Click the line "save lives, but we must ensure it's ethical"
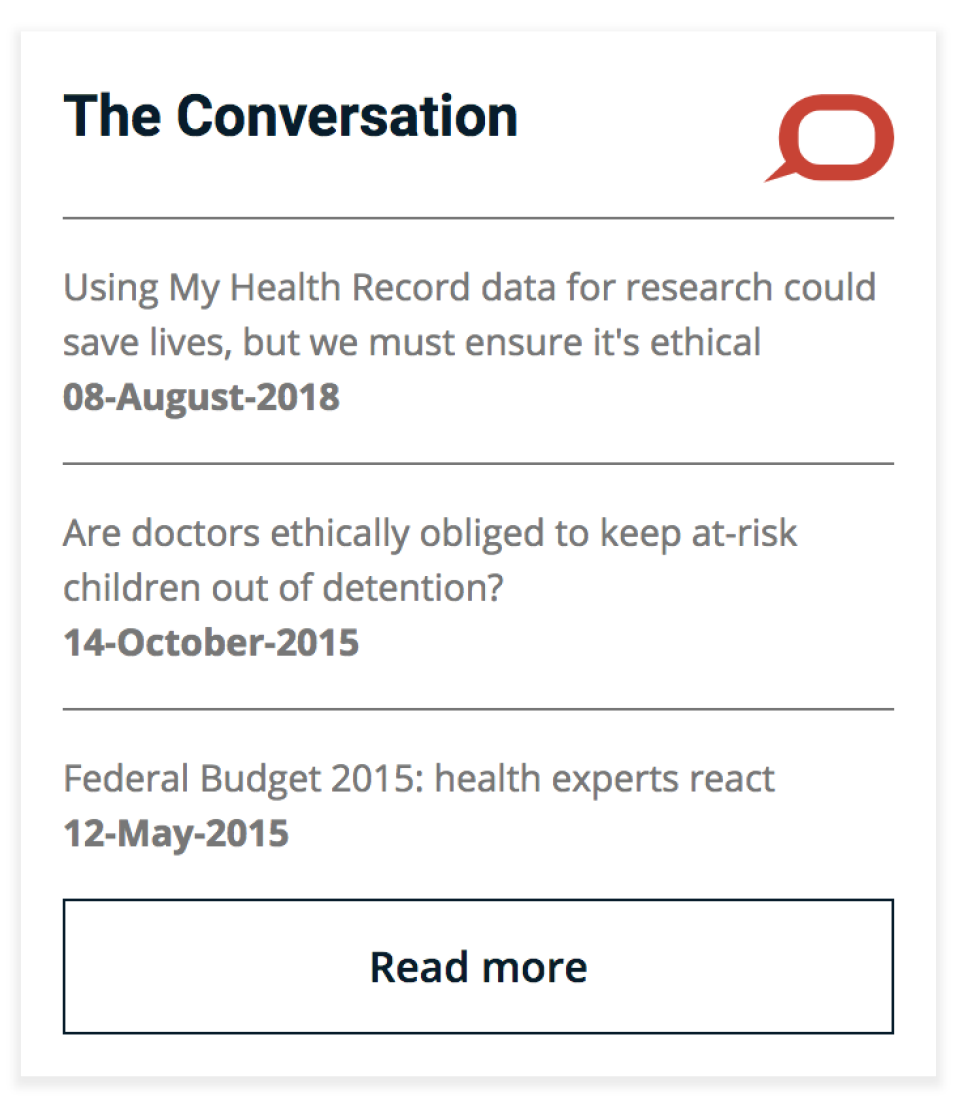This screenshot has width=970, height=1105. point(412,343)
